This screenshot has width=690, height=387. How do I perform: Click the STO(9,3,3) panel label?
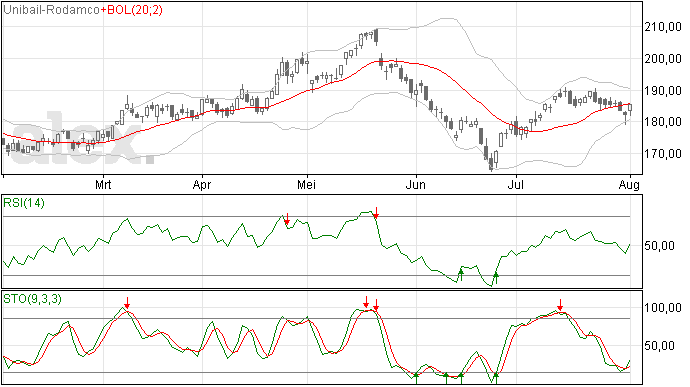pyautogui.click(x=33, y=299)
